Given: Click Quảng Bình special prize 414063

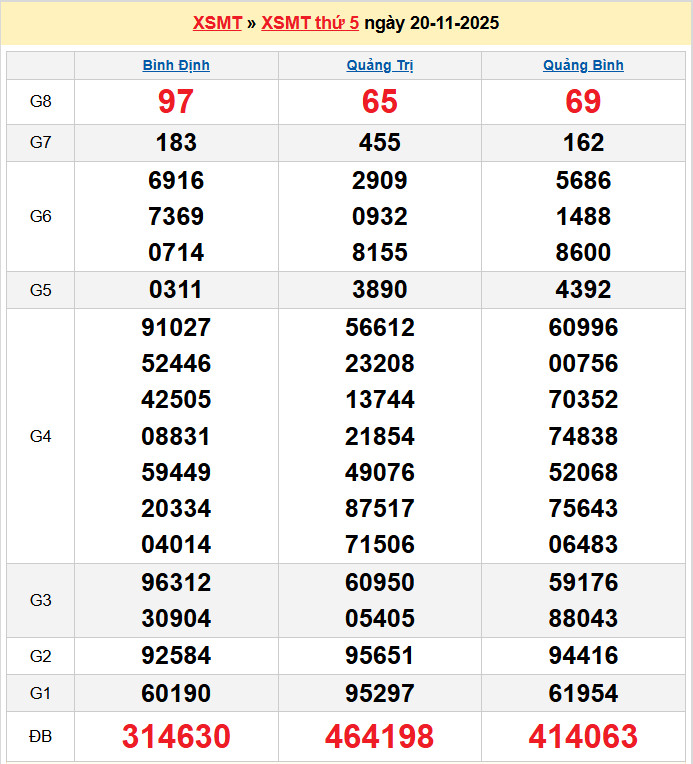Looking at the screenshot, I should coord(583,737).
